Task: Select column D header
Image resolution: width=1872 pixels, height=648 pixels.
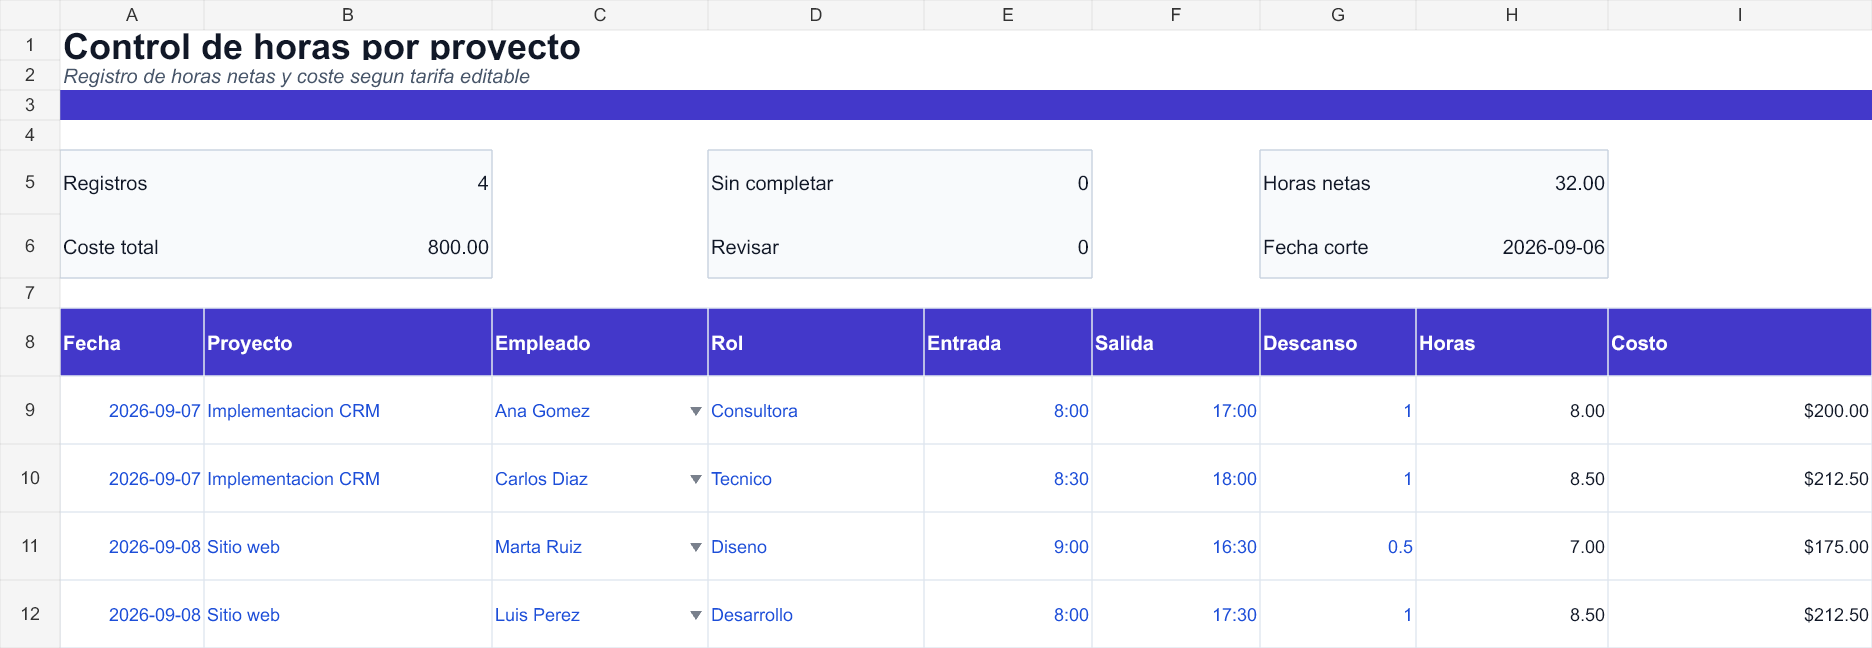Action: [816, 15]
